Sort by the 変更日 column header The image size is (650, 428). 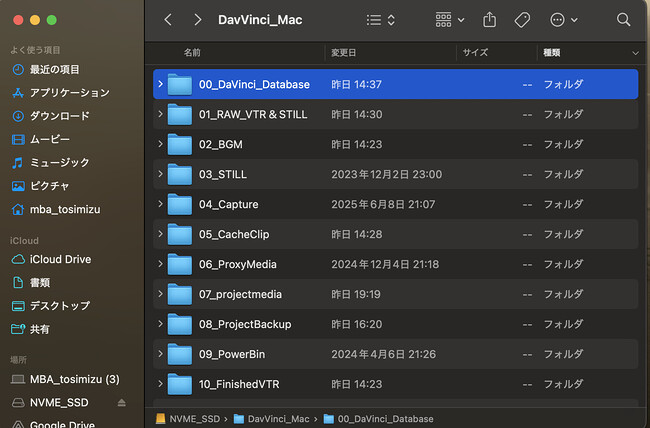343,53
